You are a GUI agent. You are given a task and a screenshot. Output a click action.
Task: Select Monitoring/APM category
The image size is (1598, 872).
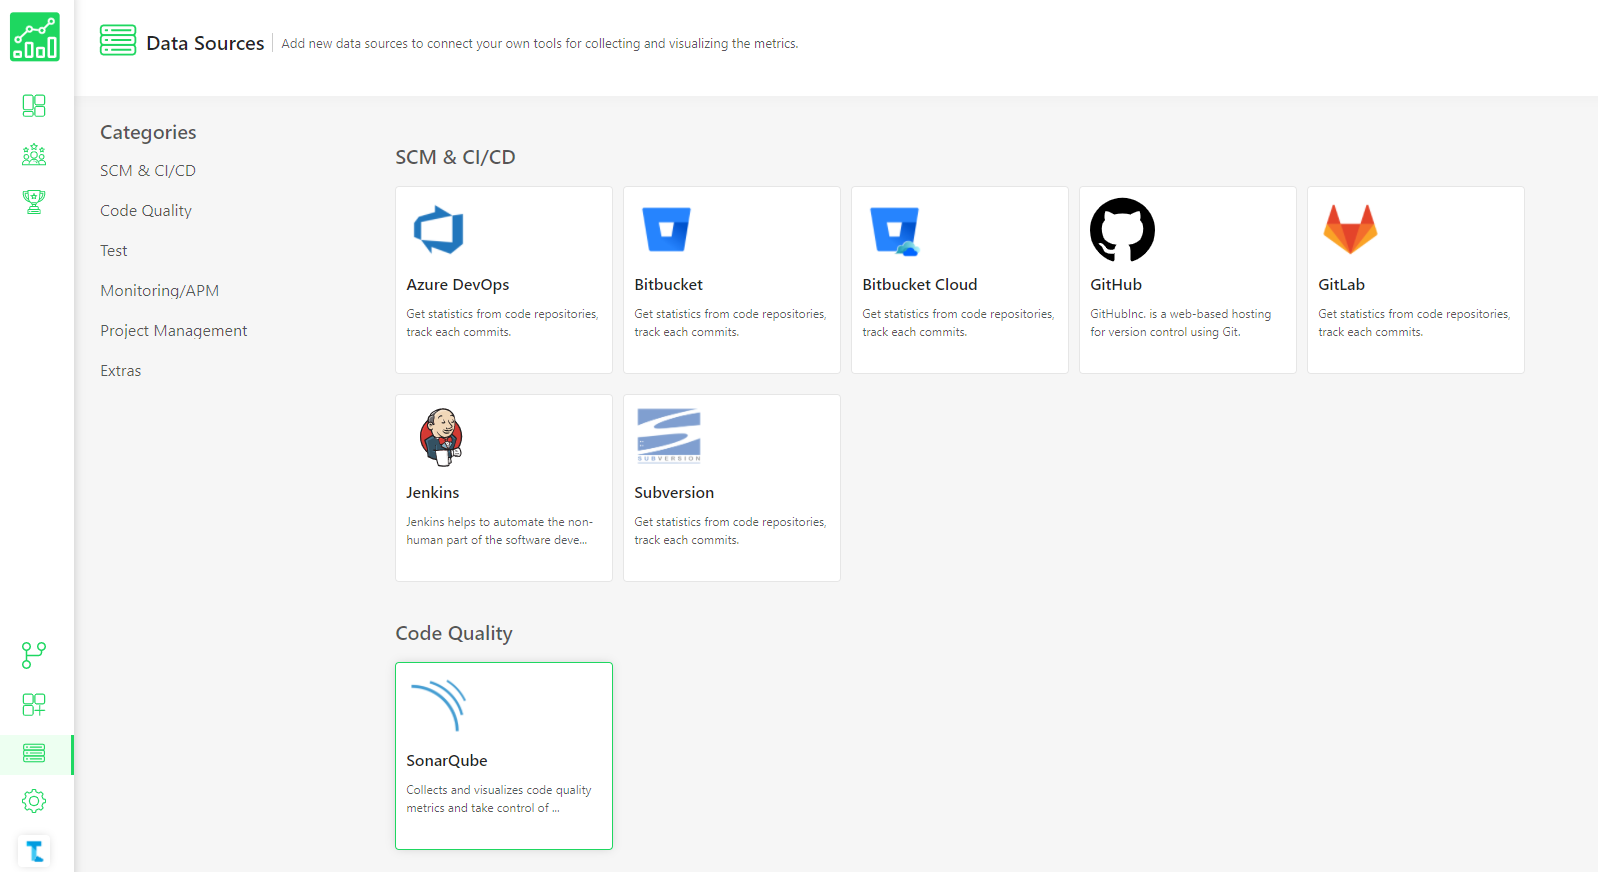tap(160, 291)
